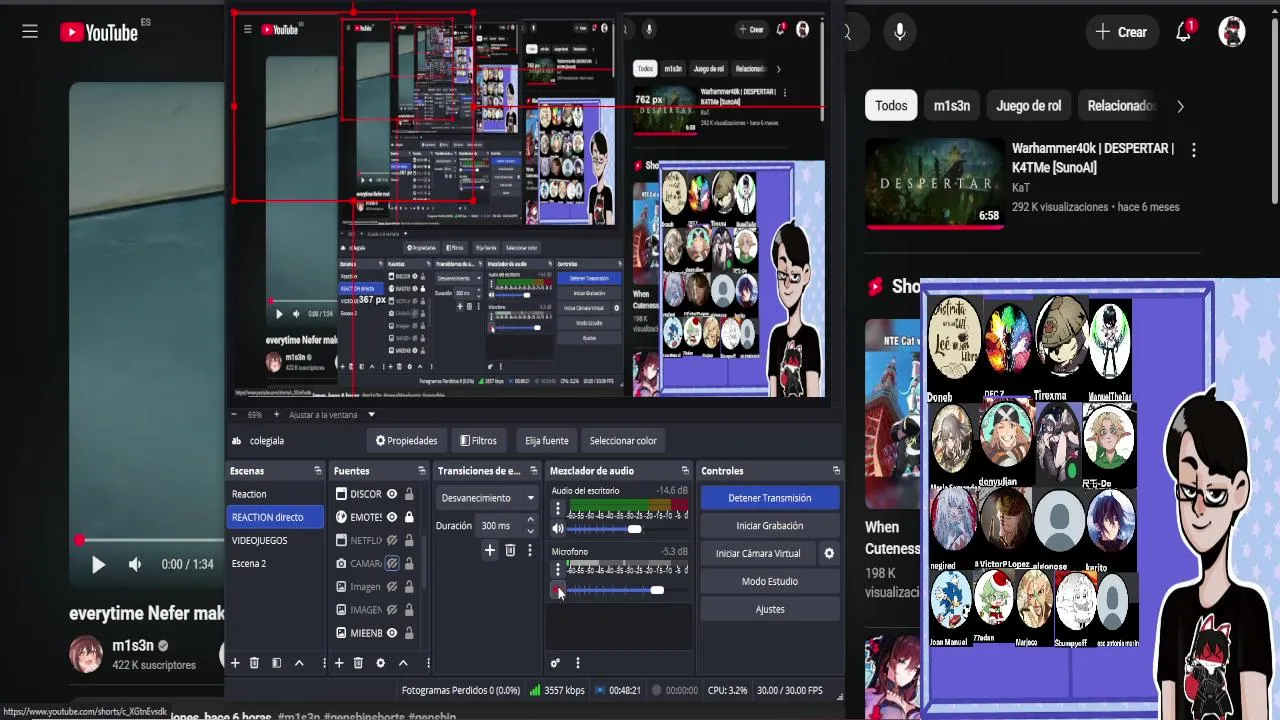Open source properties gear in Fuentes

pyautogui.click(x=380, y=663)
